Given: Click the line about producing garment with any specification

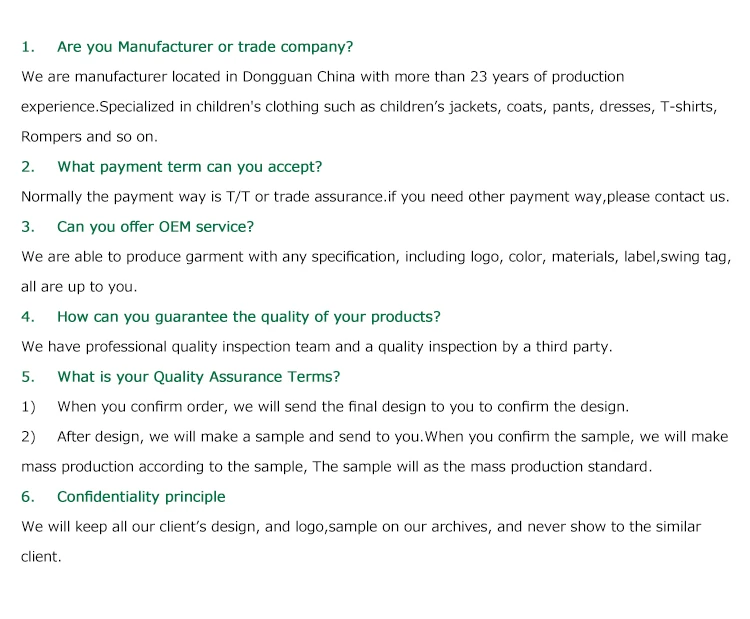Looking at the screenshot, I should [375, 257].
